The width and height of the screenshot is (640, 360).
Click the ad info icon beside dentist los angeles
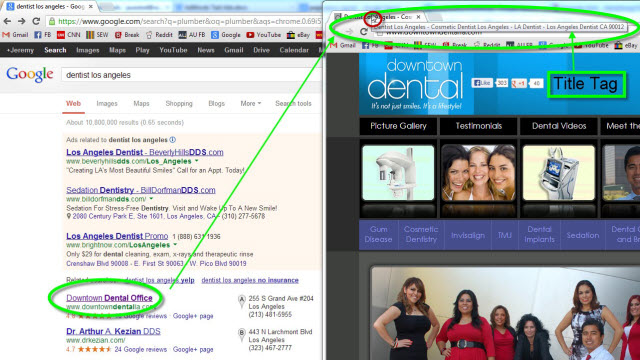(x=173, y=140)
